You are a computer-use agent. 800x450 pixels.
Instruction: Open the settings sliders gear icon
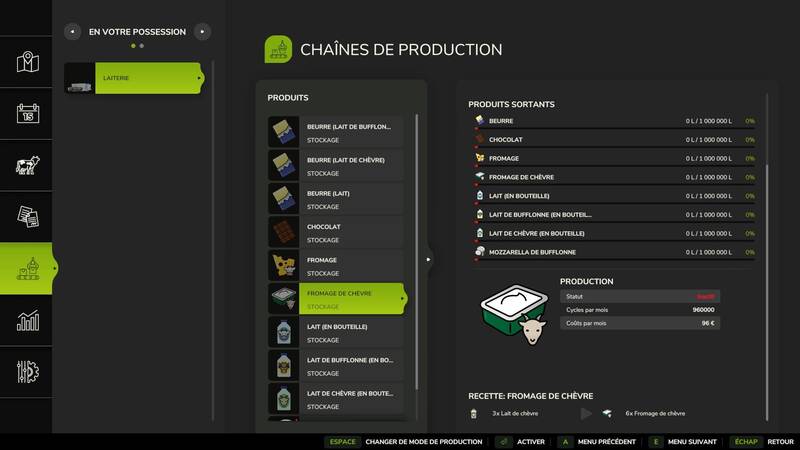click(28, 372)
